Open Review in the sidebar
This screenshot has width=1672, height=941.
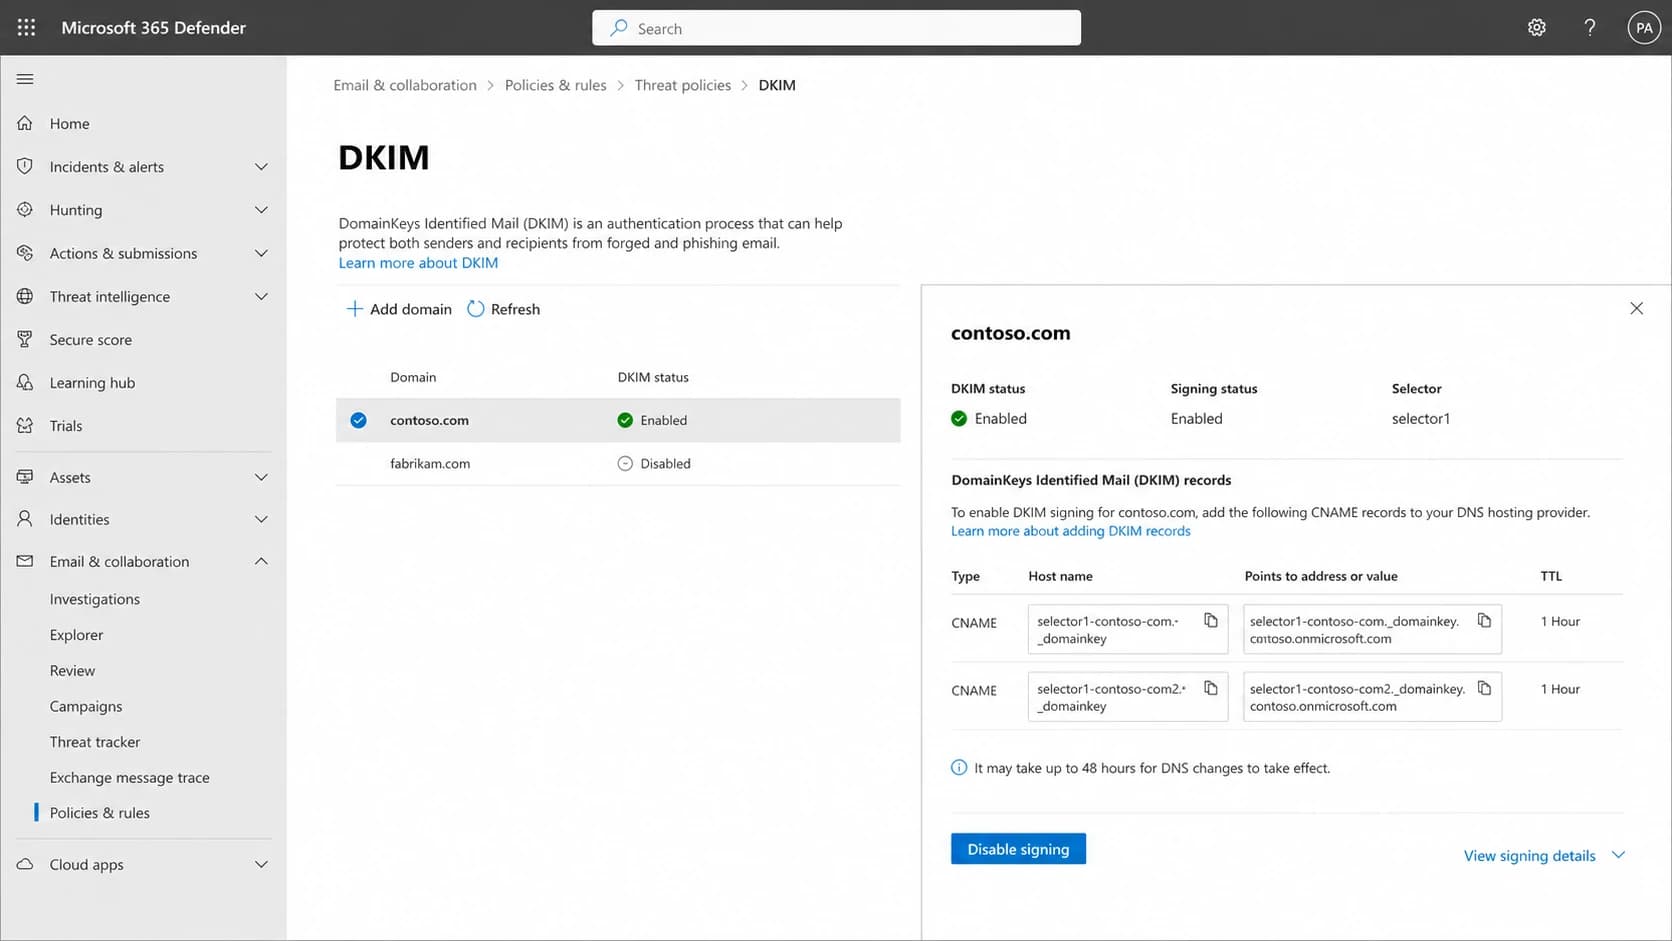(72, 671)
